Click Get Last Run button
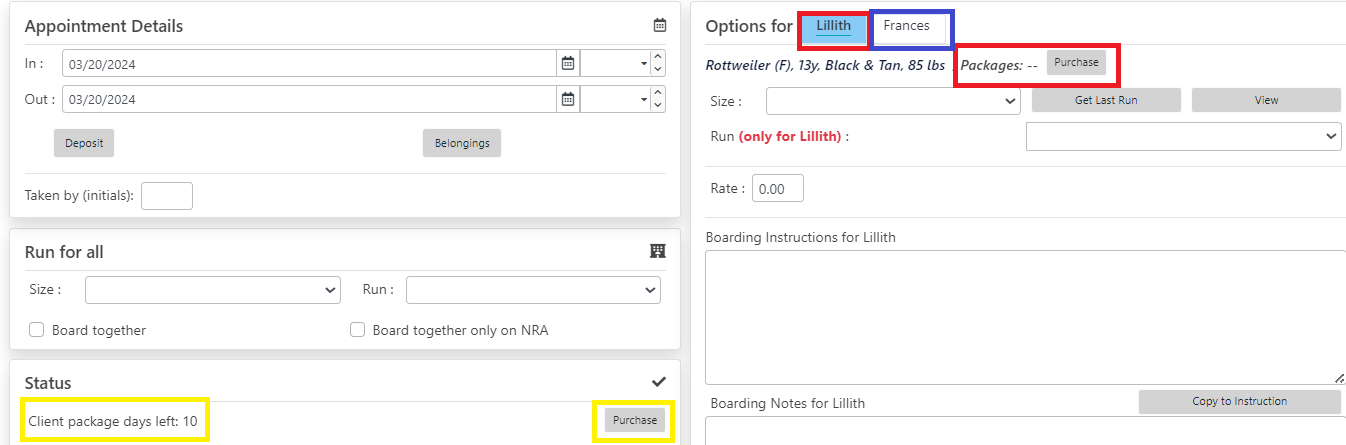The width and height of the screenshot is (1346, 445). point(1106,100)
